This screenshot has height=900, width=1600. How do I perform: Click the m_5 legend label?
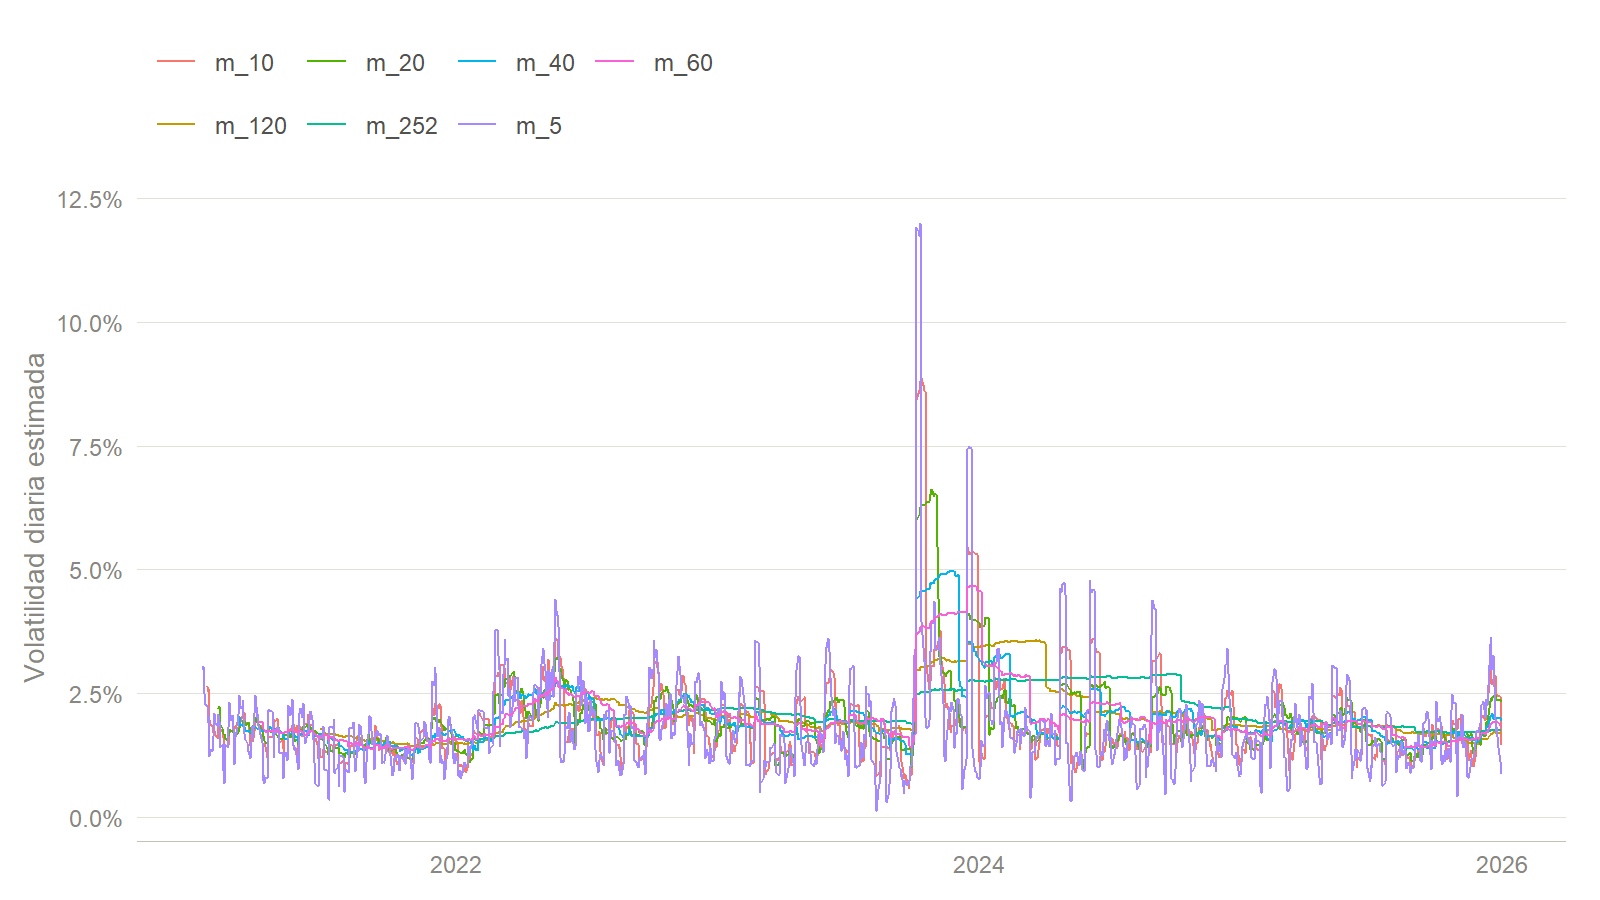539,126
